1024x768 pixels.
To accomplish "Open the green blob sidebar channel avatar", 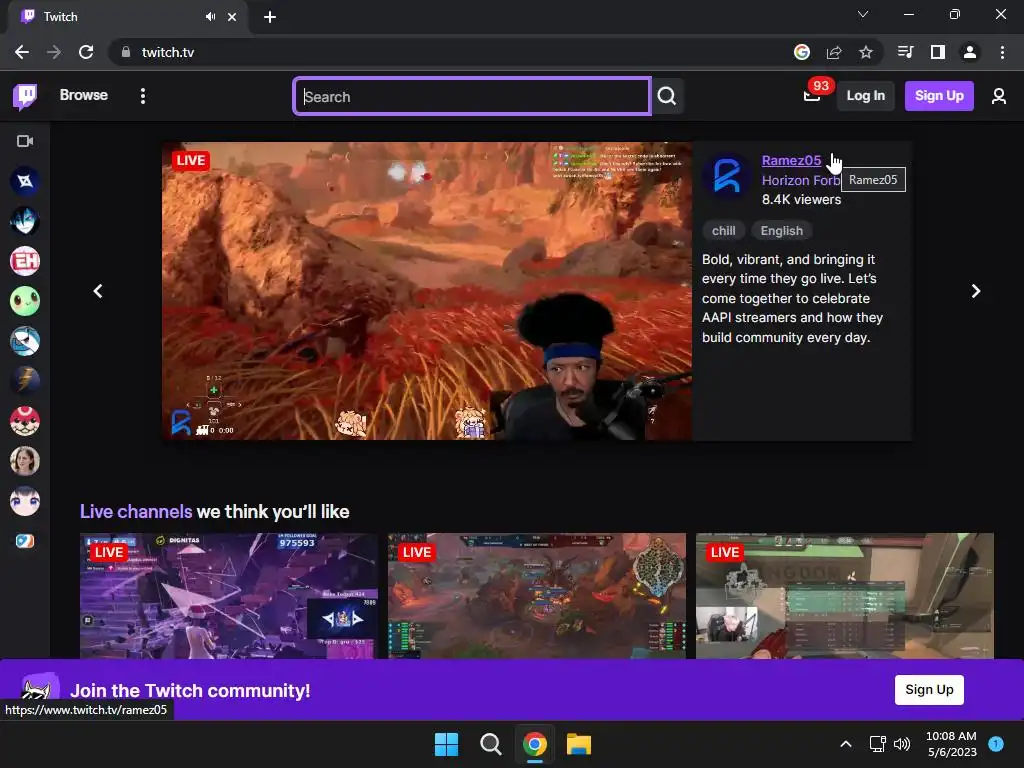I will (25, 301).
